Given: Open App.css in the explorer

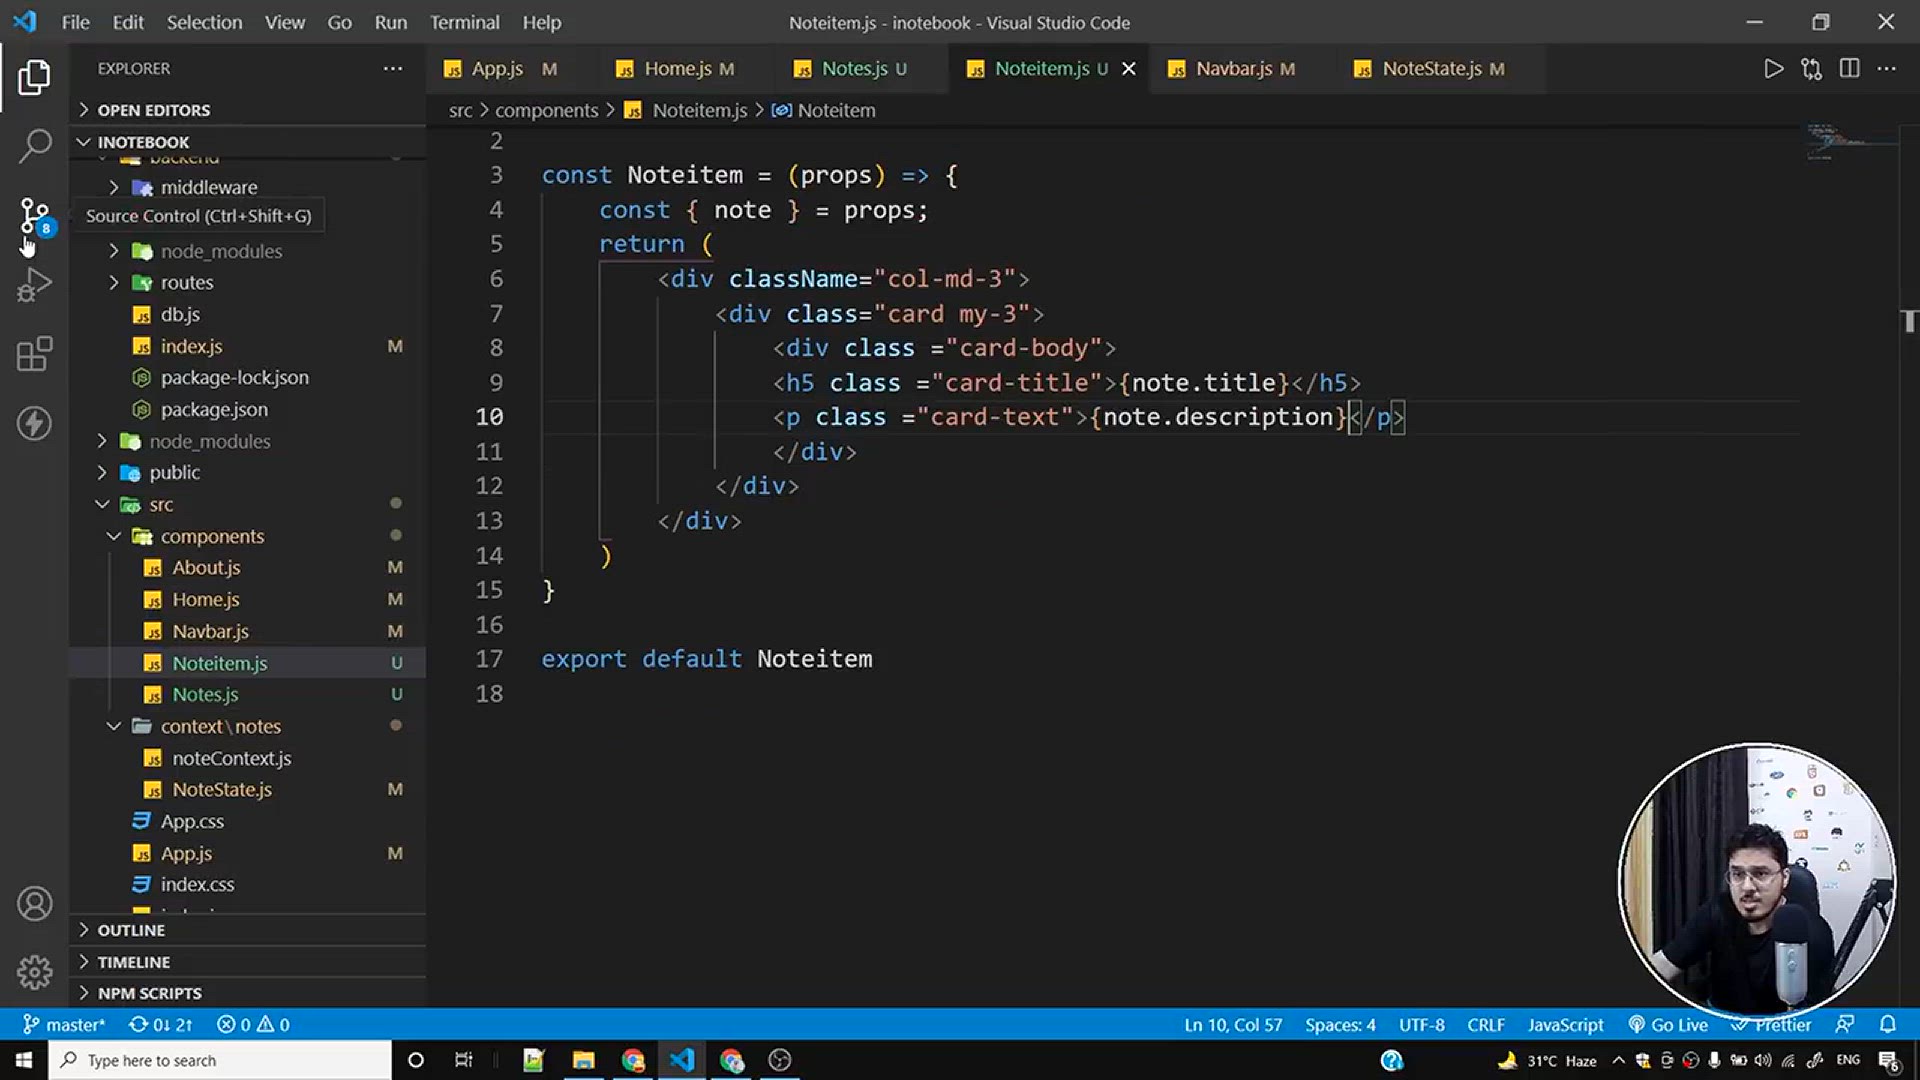Looking at the screenshot, I should (247, 822).
